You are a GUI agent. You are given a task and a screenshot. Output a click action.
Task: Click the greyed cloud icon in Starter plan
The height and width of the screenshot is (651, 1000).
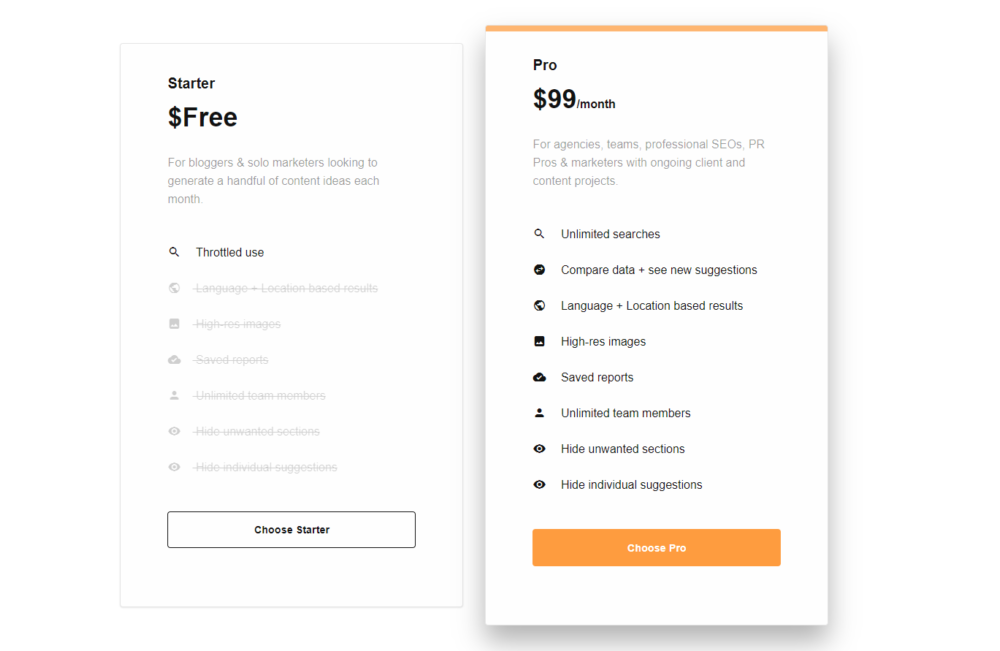174,360
